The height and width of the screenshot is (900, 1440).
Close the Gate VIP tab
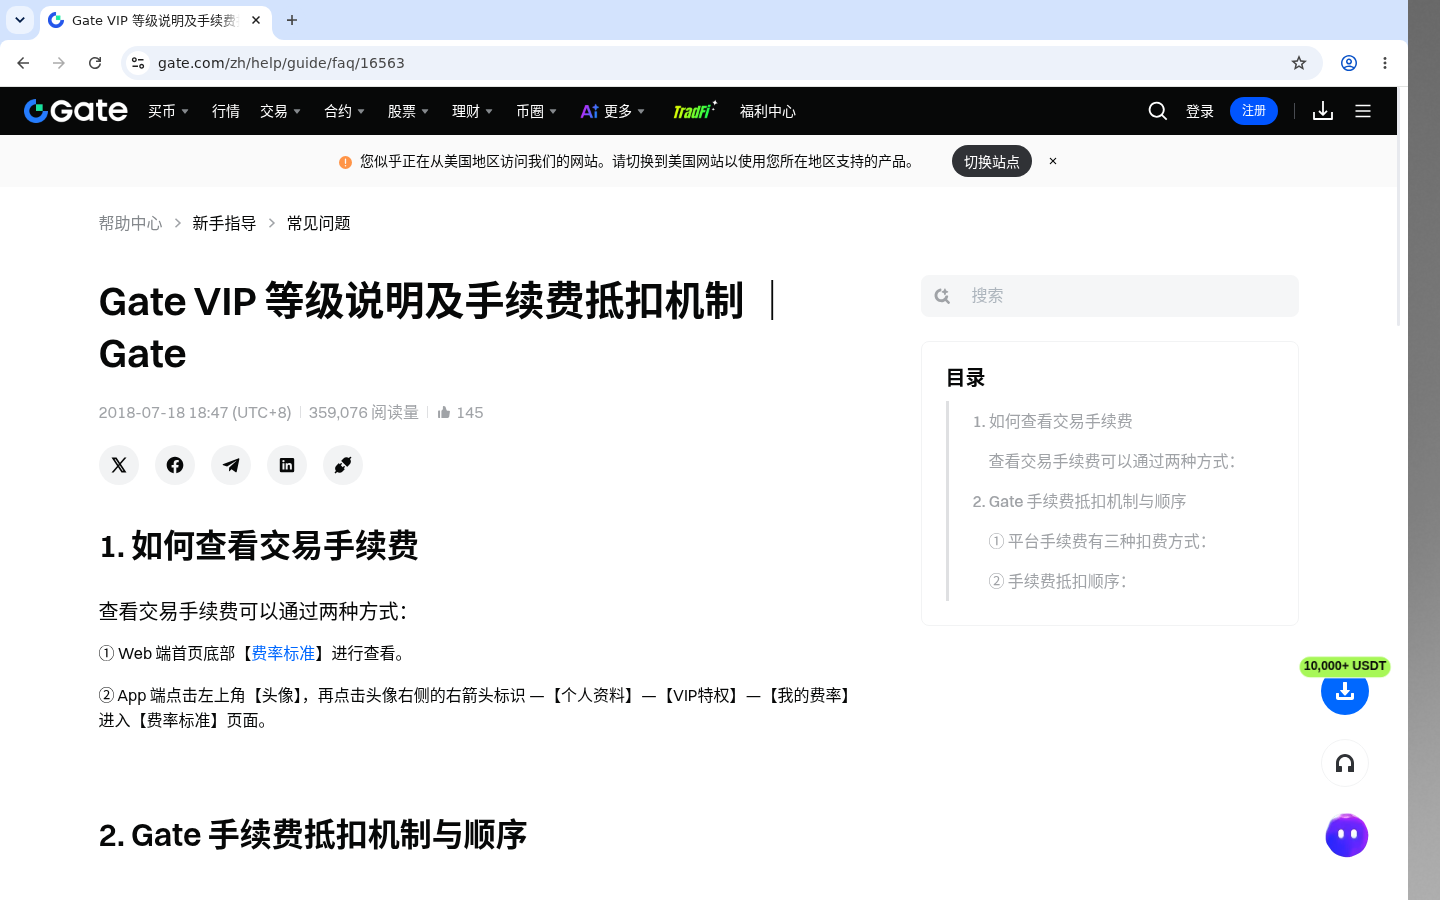point(256,20)
